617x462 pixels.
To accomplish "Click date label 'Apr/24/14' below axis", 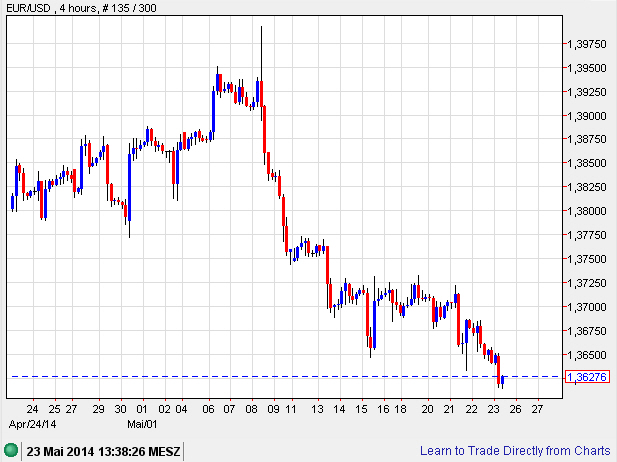I will 32,424.
